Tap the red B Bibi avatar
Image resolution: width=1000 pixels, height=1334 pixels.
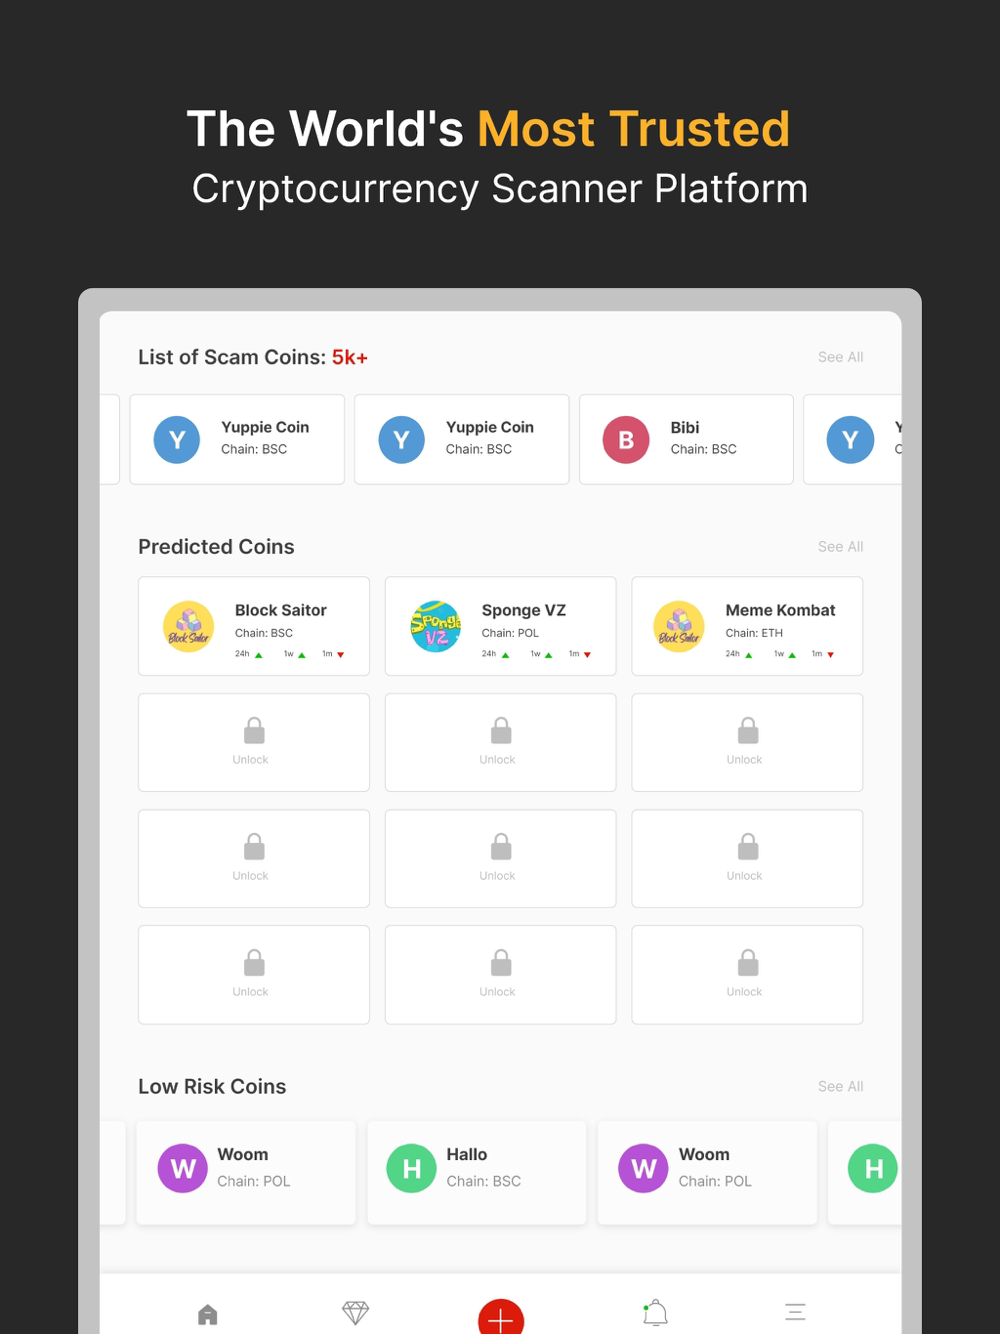(x=626, y=440)
